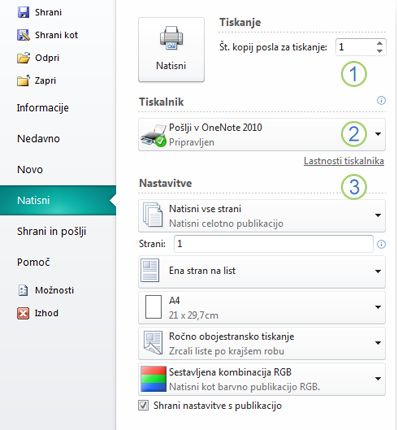The width and height of the screenshot is (398, 430).
Task: Click Zrcali liste po krajšem robu text
Action: point(226,351)
